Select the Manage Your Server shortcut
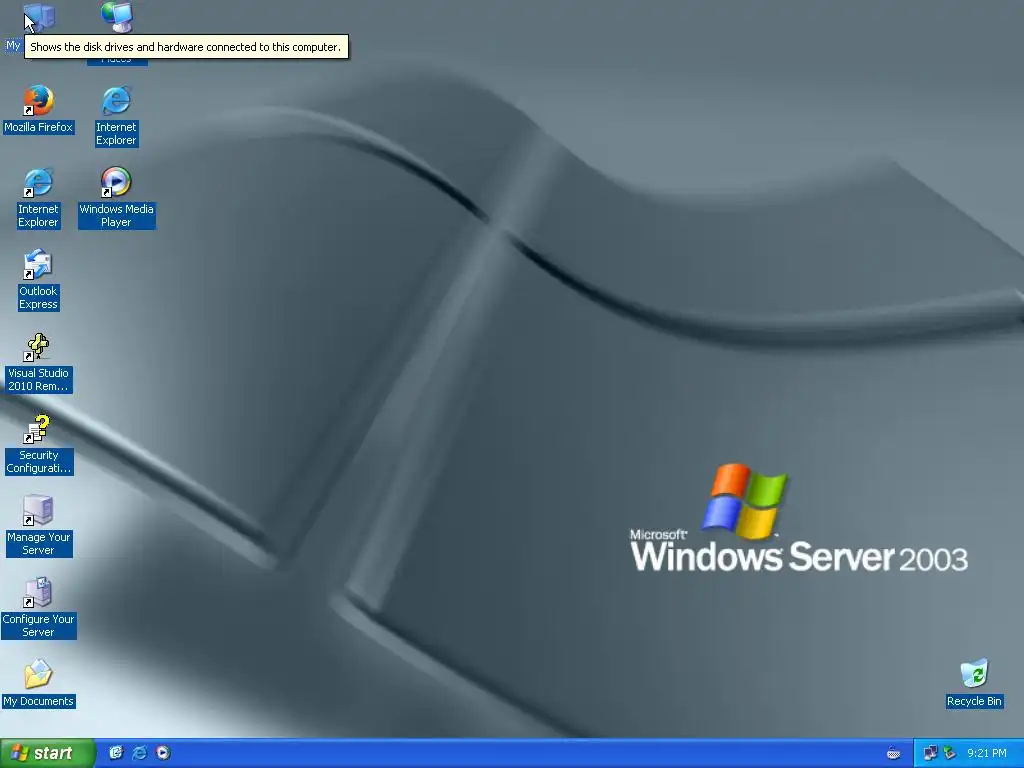Image resolution: width=1024 pixels, height=768 pixels. click(39, 526)
